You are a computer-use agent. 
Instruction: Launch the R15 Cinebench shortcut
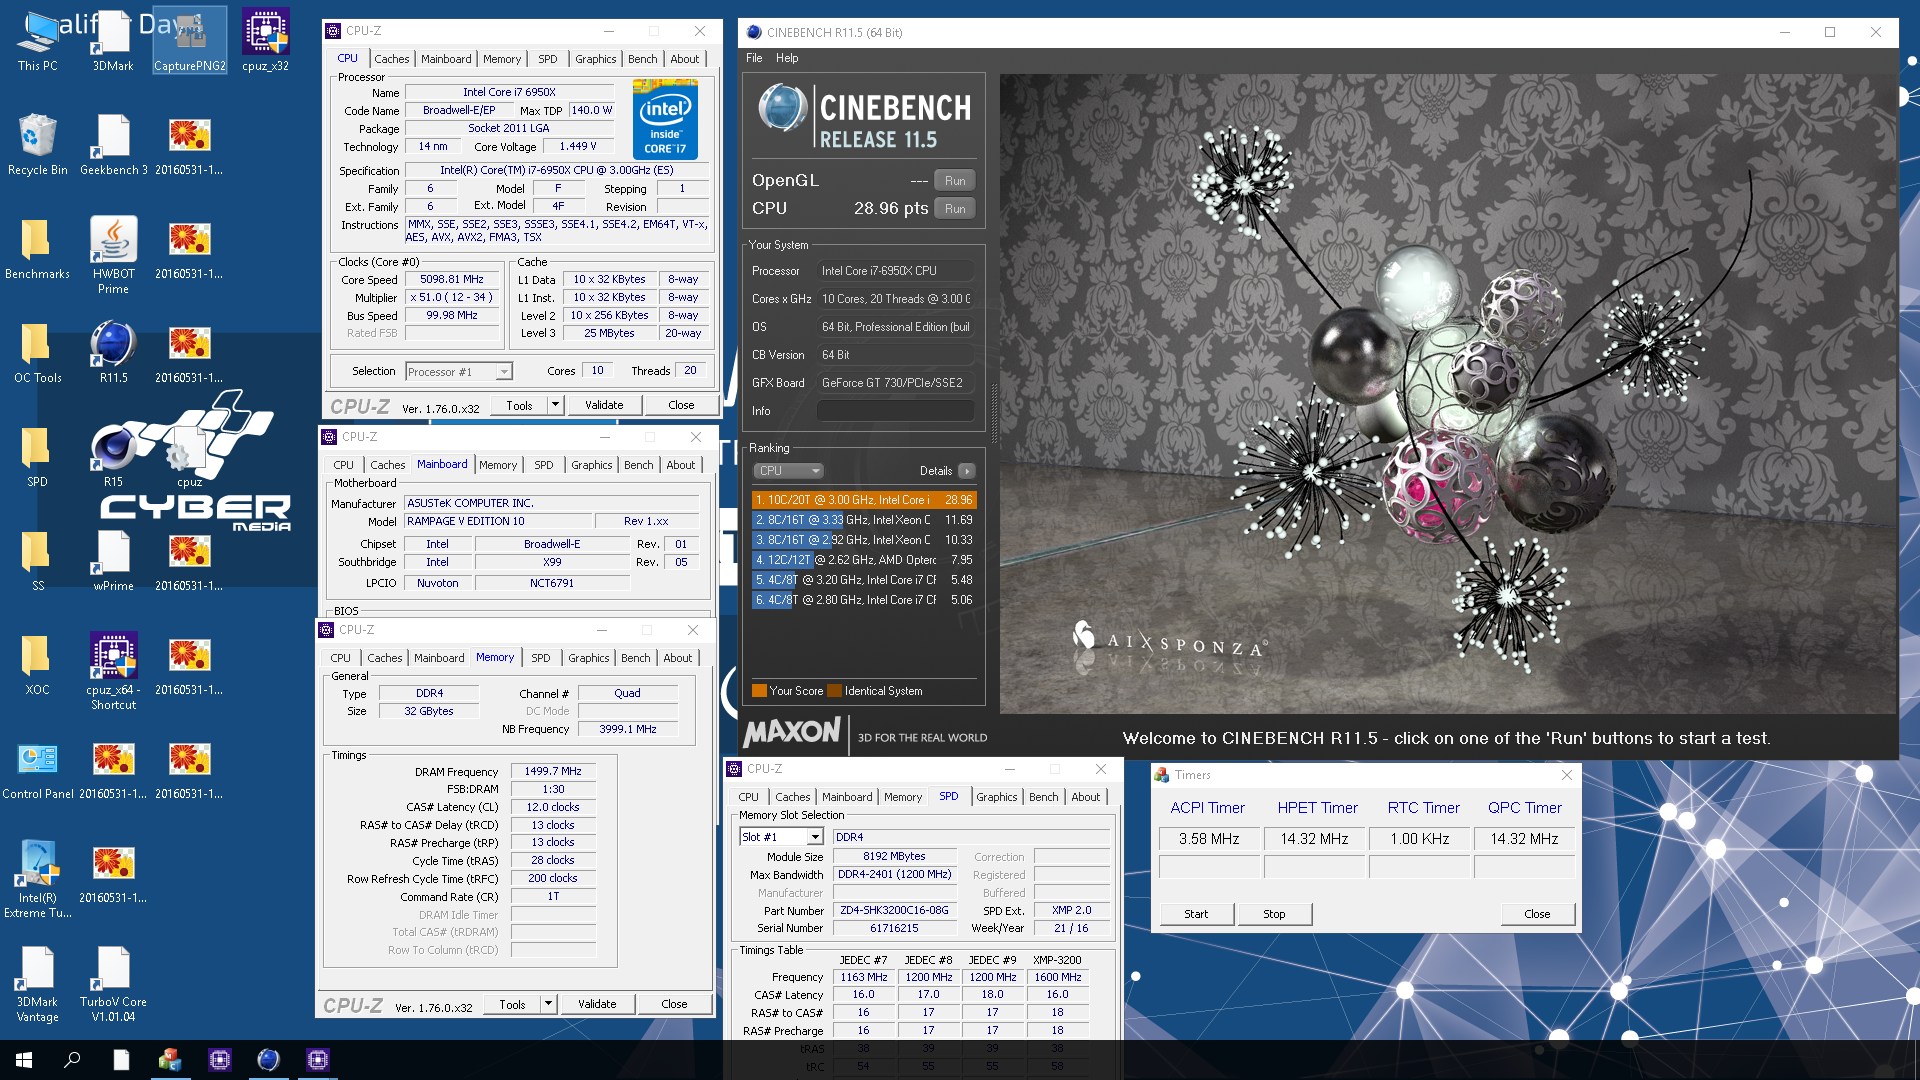point(113,456)
